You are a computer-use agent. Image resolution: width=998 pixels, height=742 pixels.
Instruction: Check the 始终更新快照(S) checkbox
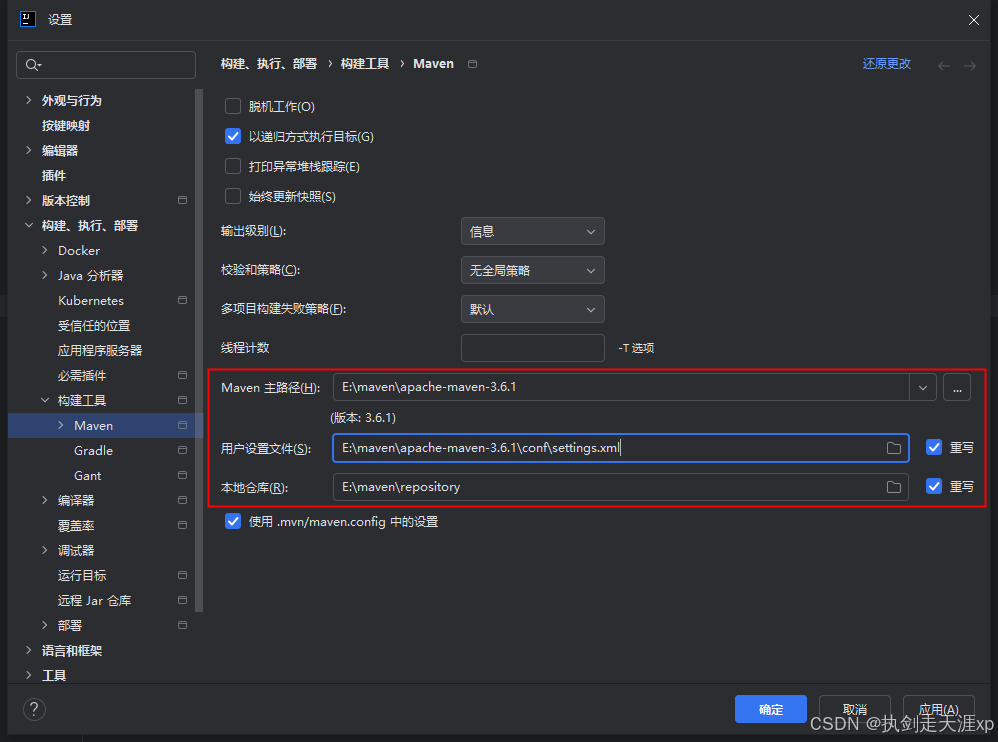point(233,196)
